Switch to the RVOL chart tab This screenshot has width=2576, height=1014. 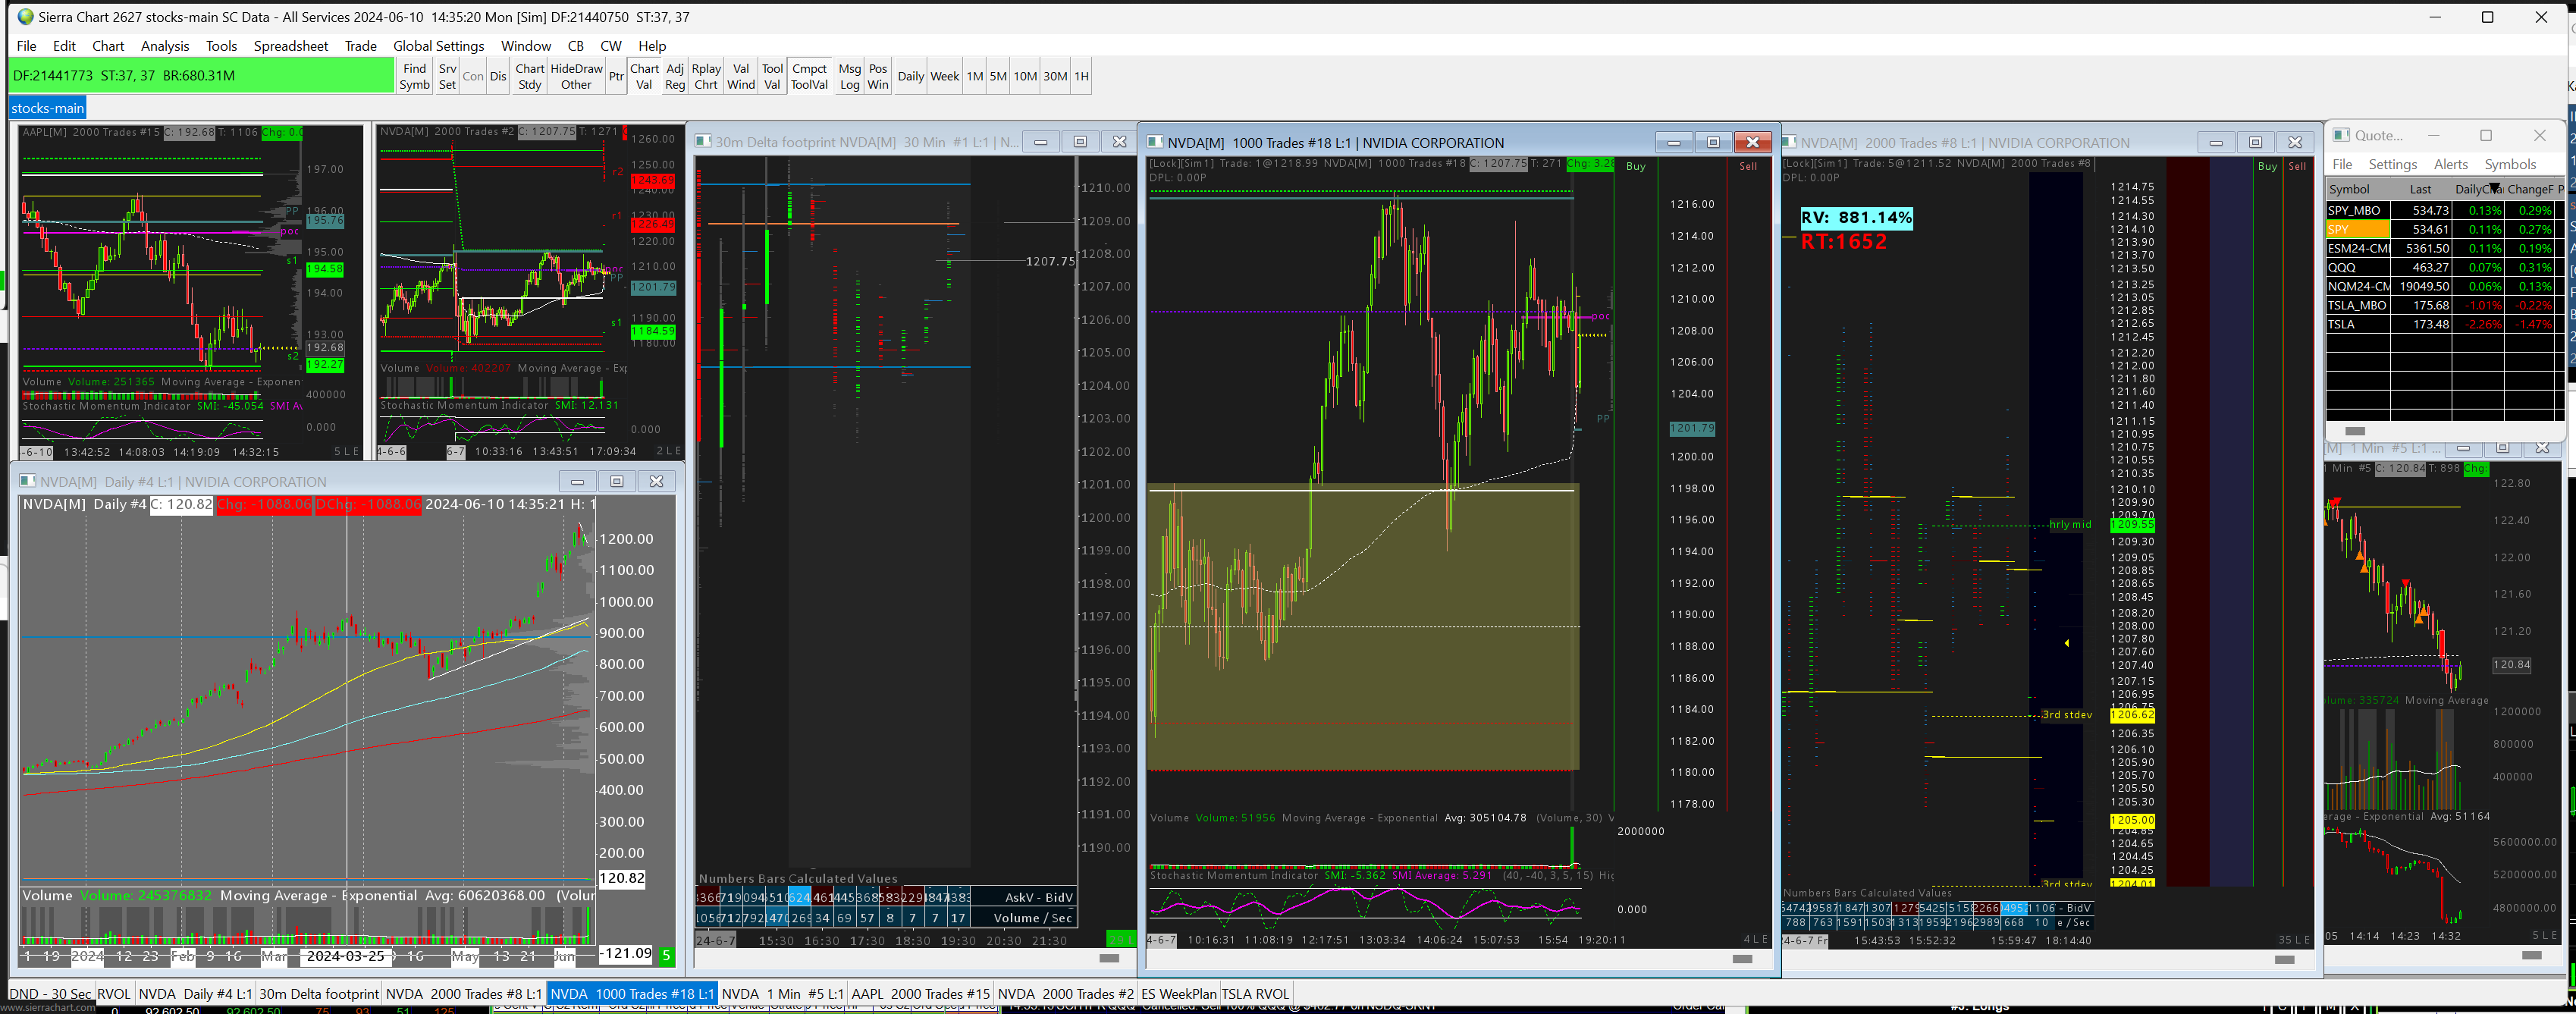(114, 993)
